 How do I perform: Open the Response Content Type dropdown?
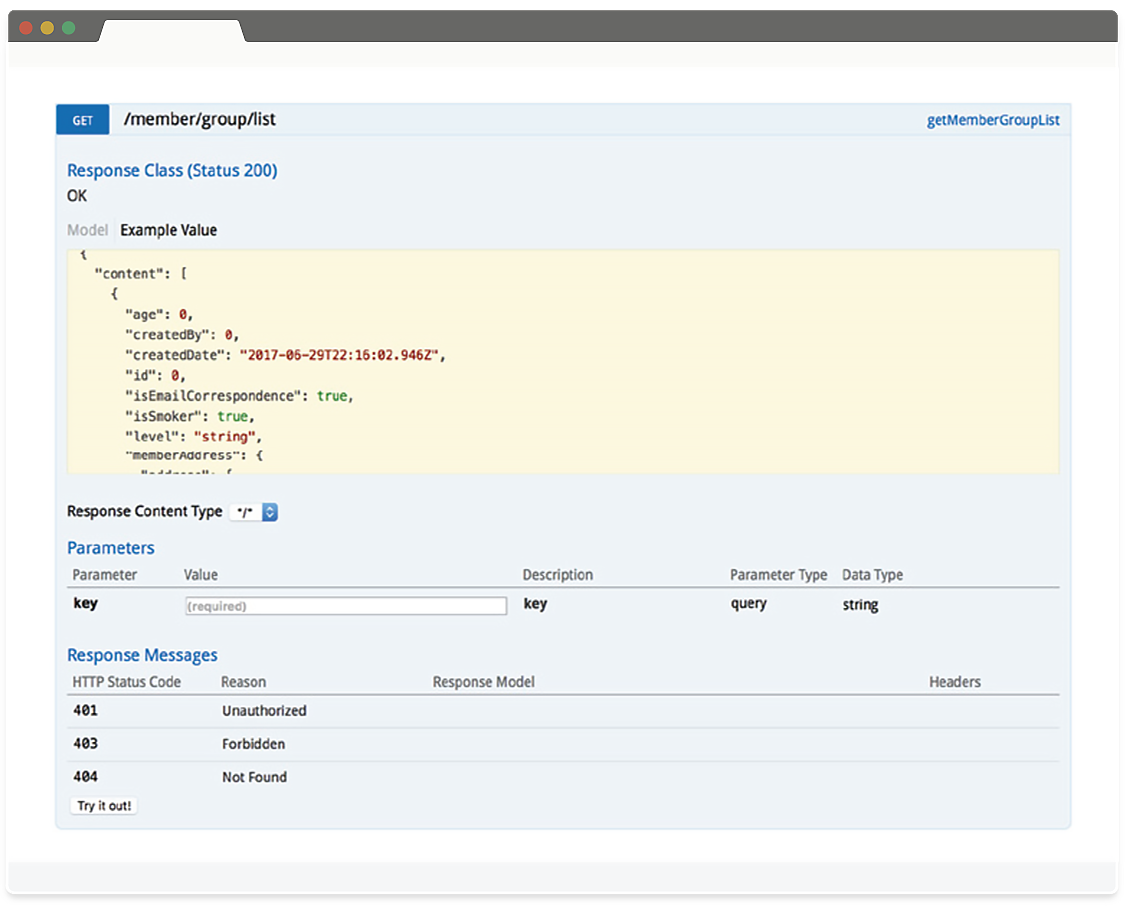coord(254,512)
